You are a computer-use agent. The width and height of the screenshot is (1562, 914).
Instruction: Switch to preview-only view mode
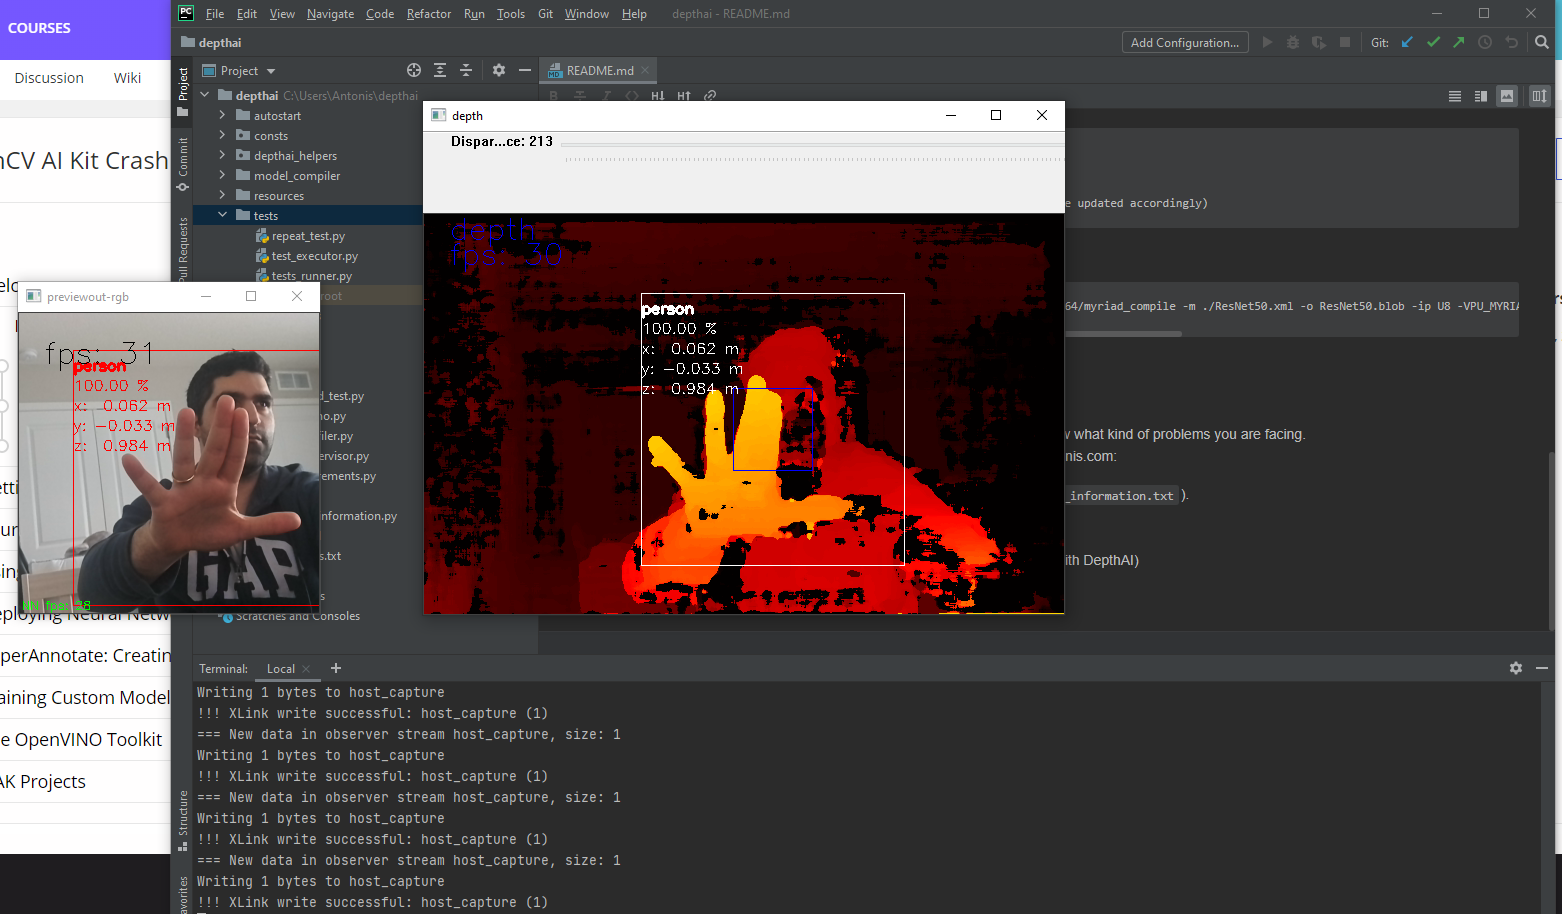point(1507,96)
